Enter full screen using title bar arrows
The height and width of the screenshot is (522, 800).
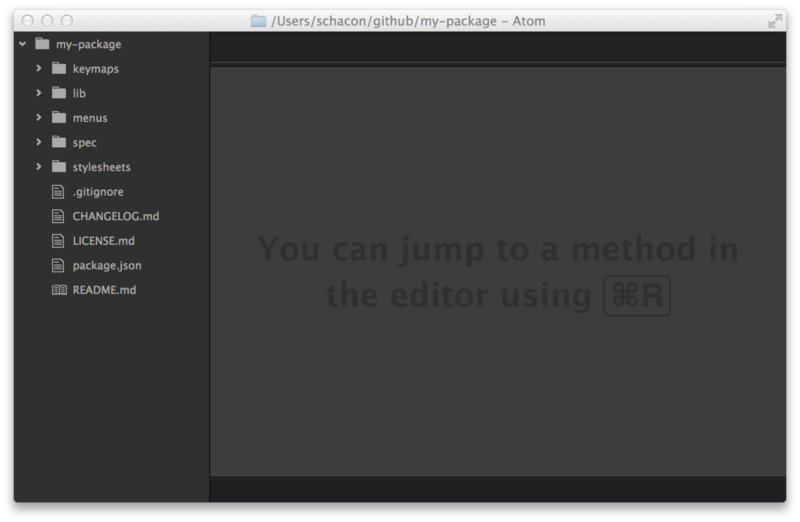[x=774, y=21]
